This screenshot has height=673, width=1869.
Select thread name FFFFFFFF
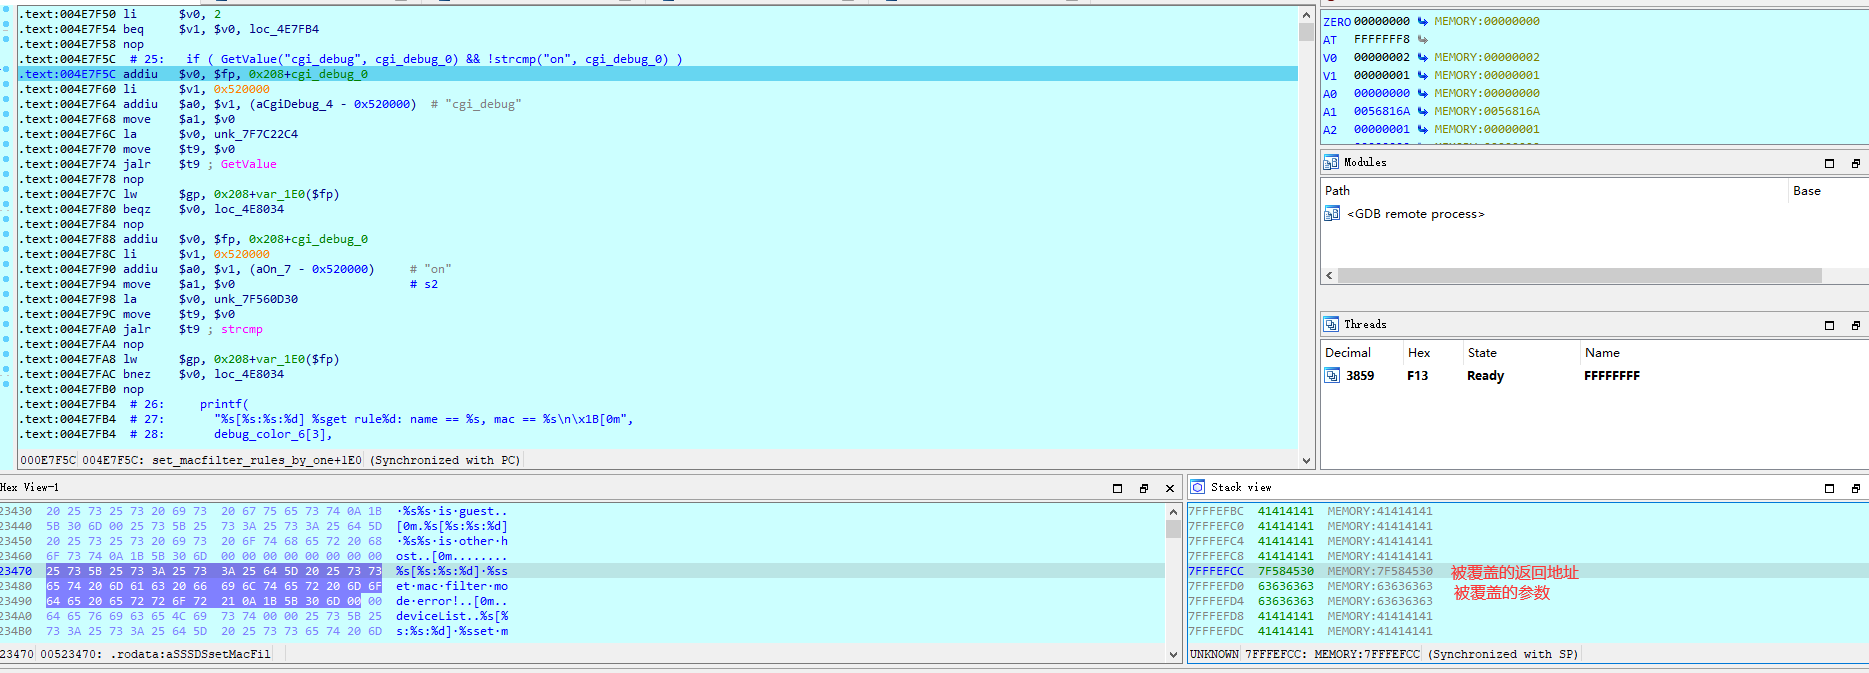(1612, 375)
